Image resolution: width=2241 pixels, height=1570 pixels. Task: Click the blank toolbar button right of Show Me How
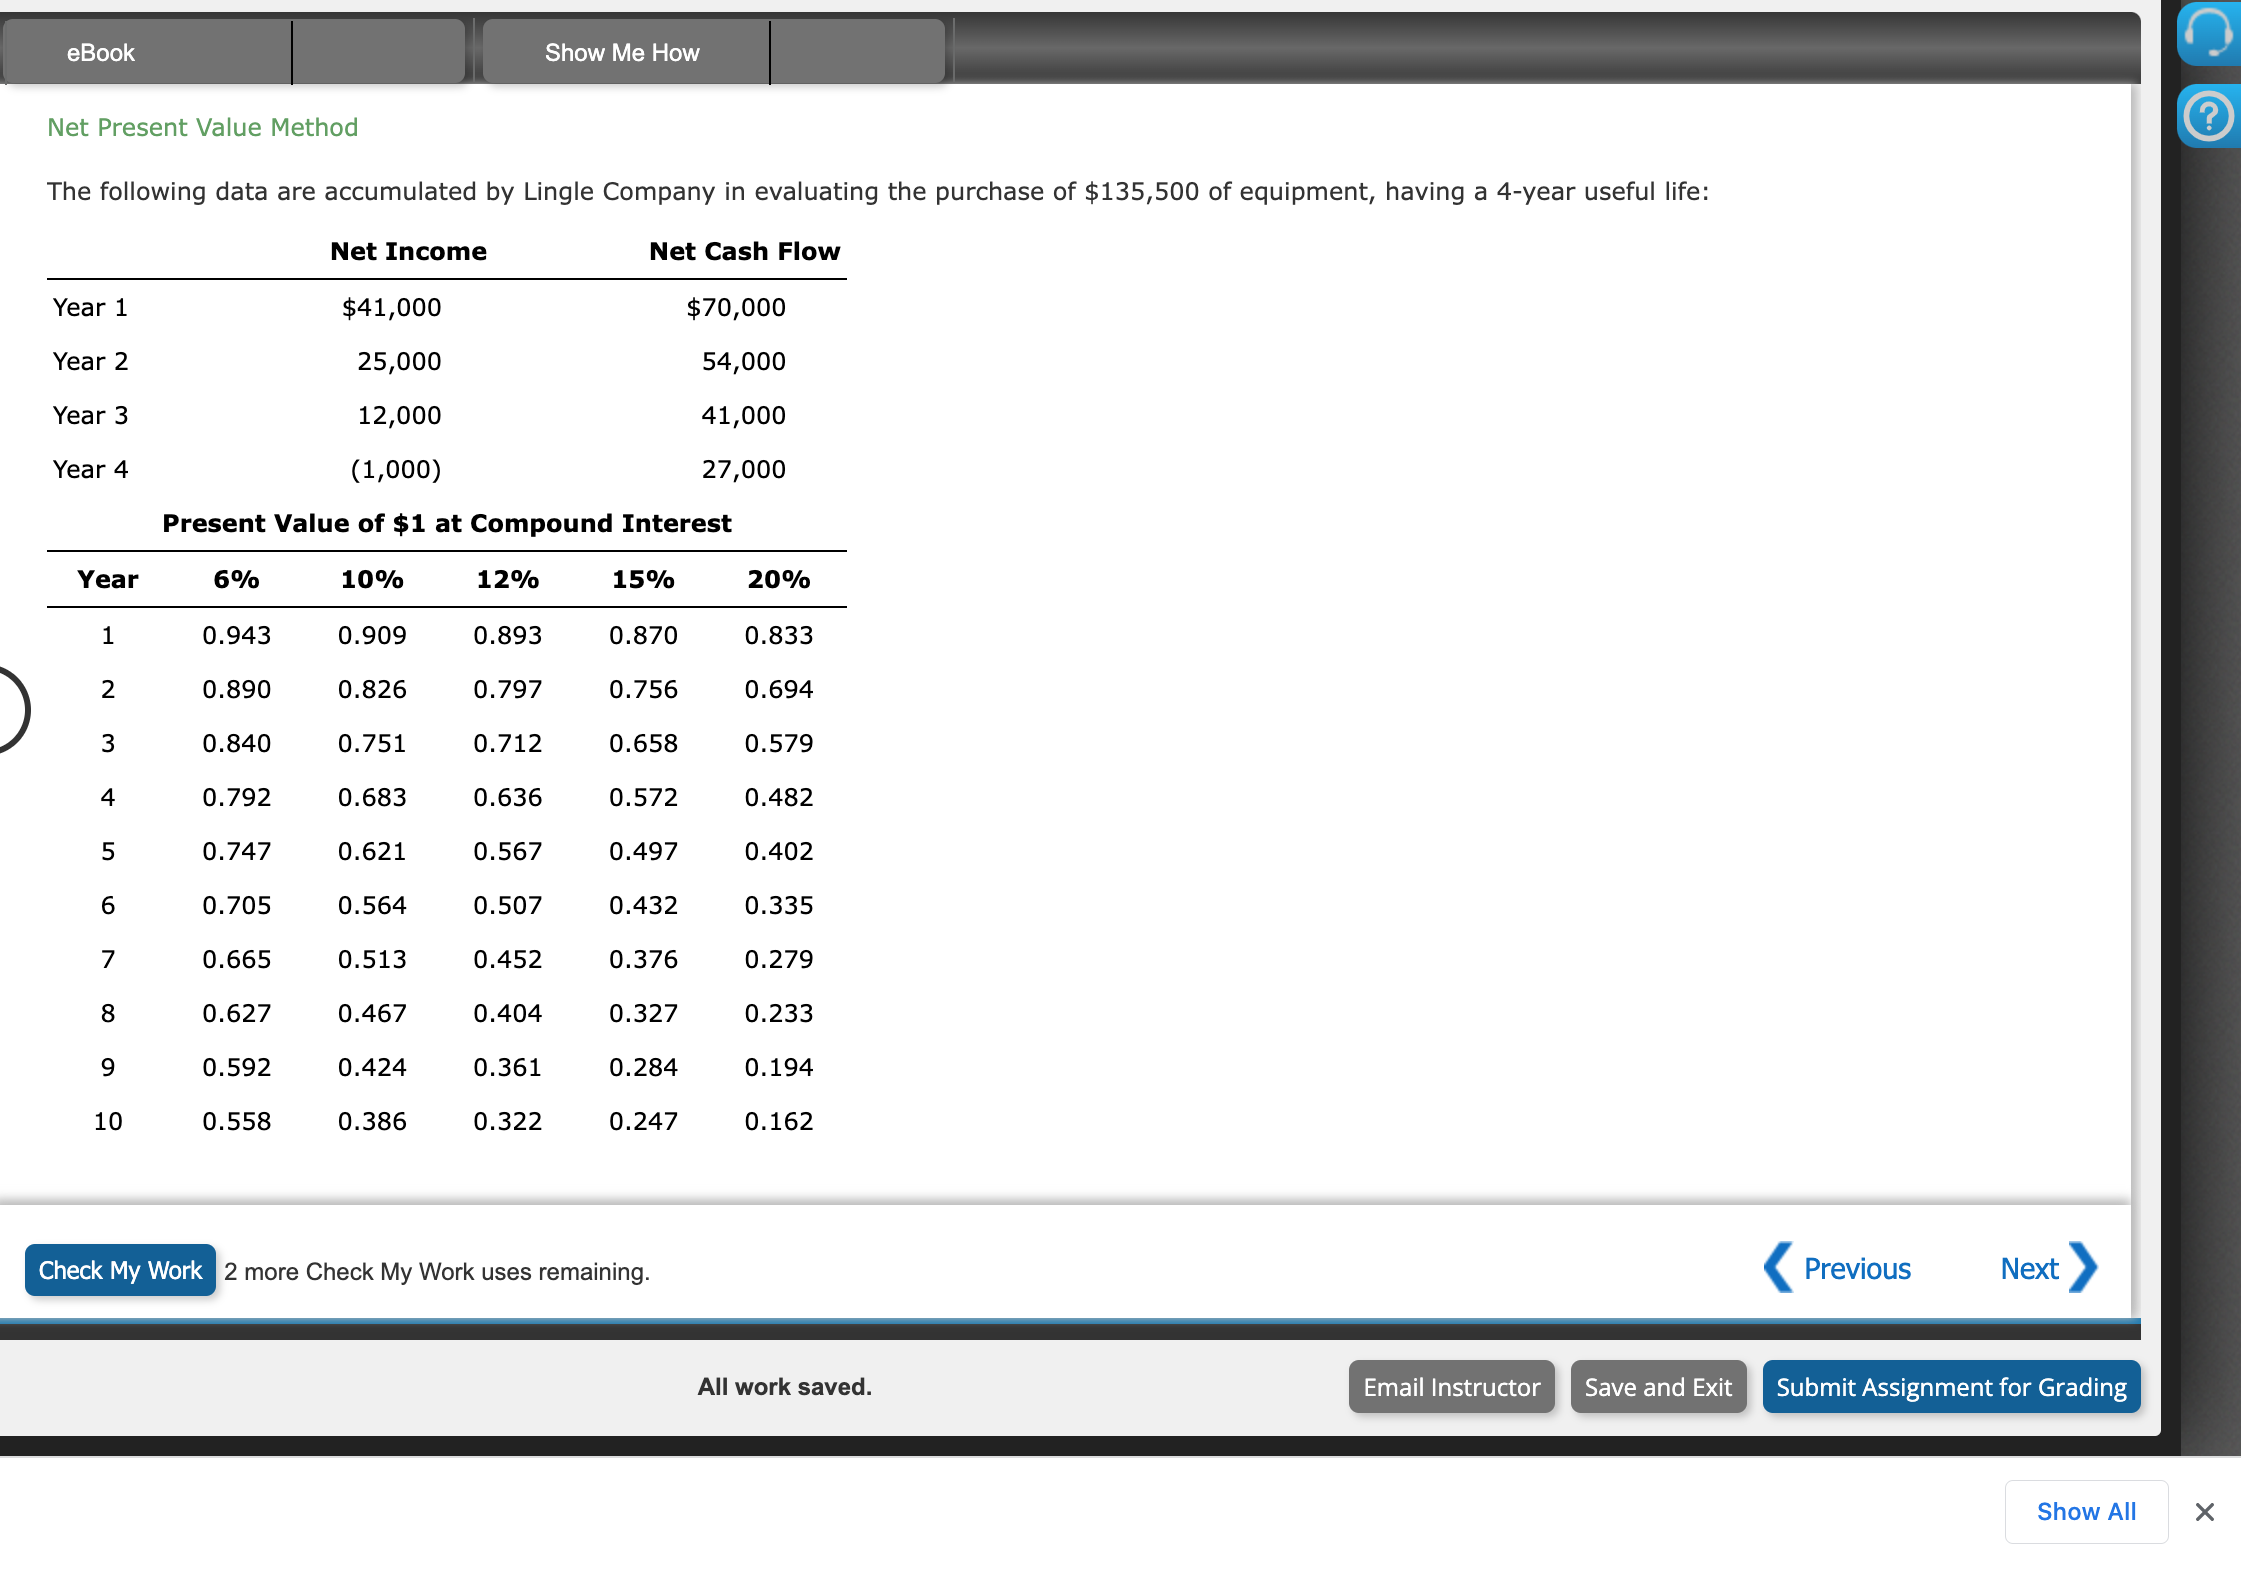pos(857,52)
